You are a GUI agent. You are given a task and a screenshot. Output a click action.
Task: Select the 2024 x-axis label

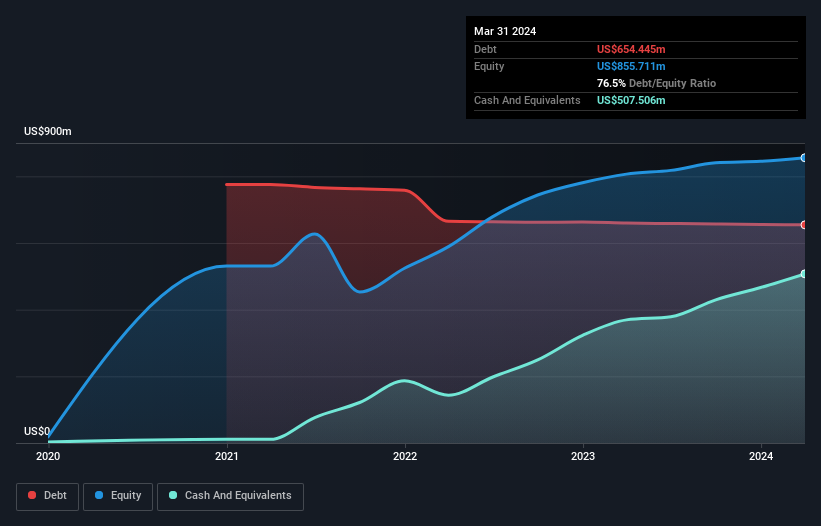[761, 456]
